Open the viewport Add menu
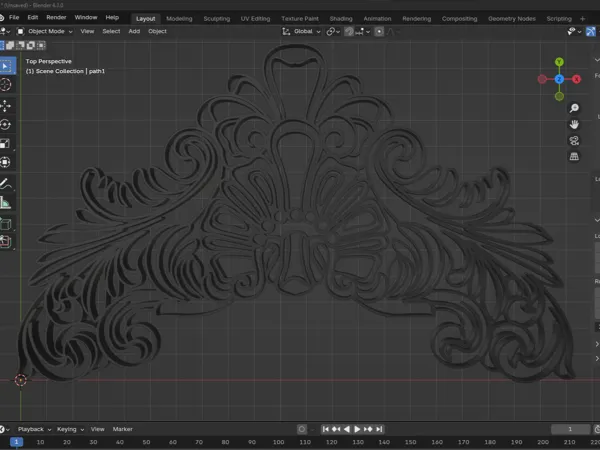Viewport: 600px width, 450px height. click(x=134, y=31)
